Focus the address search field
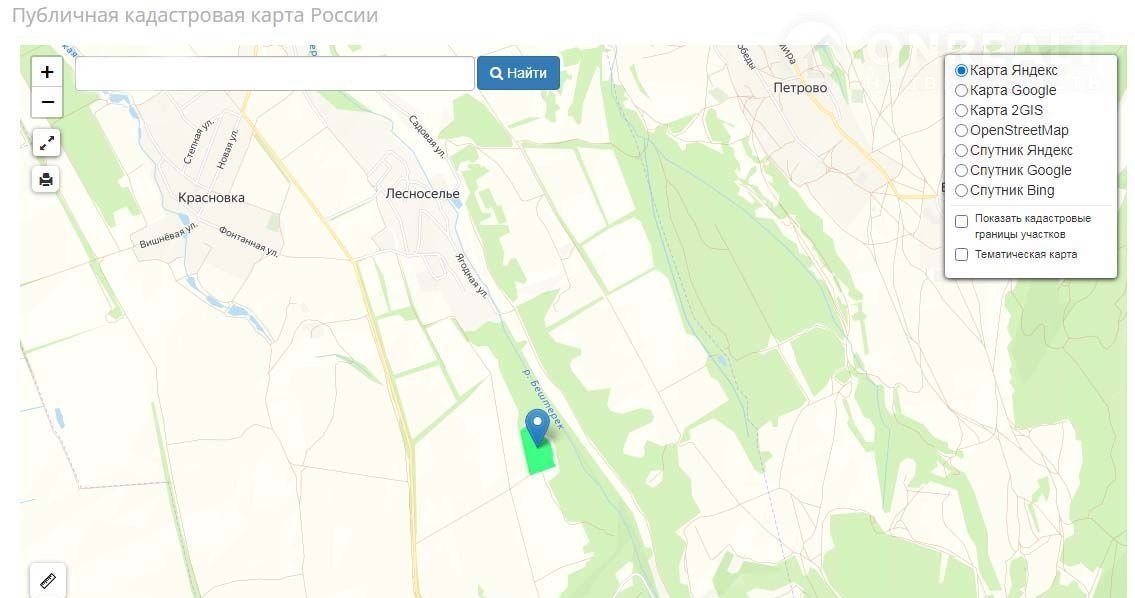1135x598 pixels. tap(275, 73)
